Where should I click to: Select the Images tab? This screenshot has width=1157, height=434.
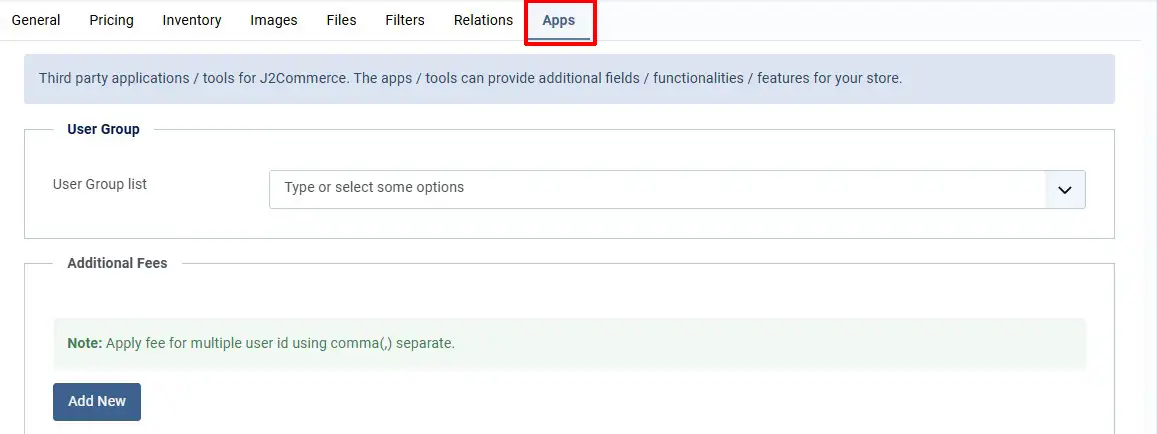pyautogui.click(x=274, y=21)
